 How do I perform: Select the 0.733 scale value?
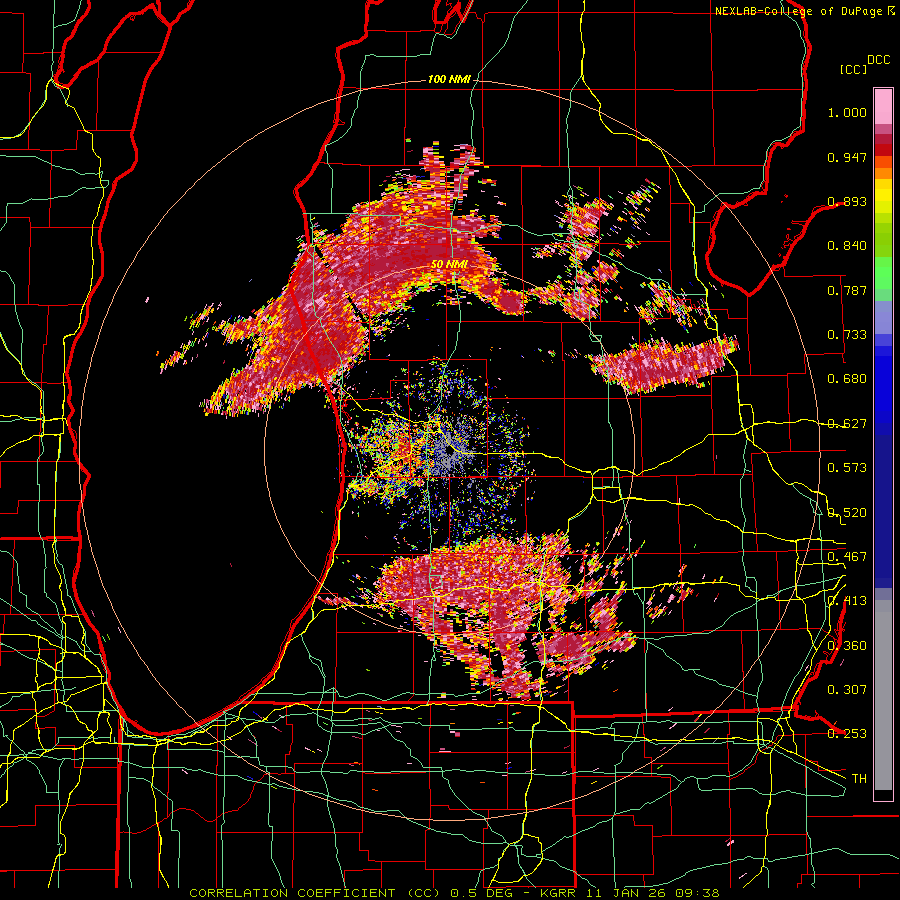point(847,335)
